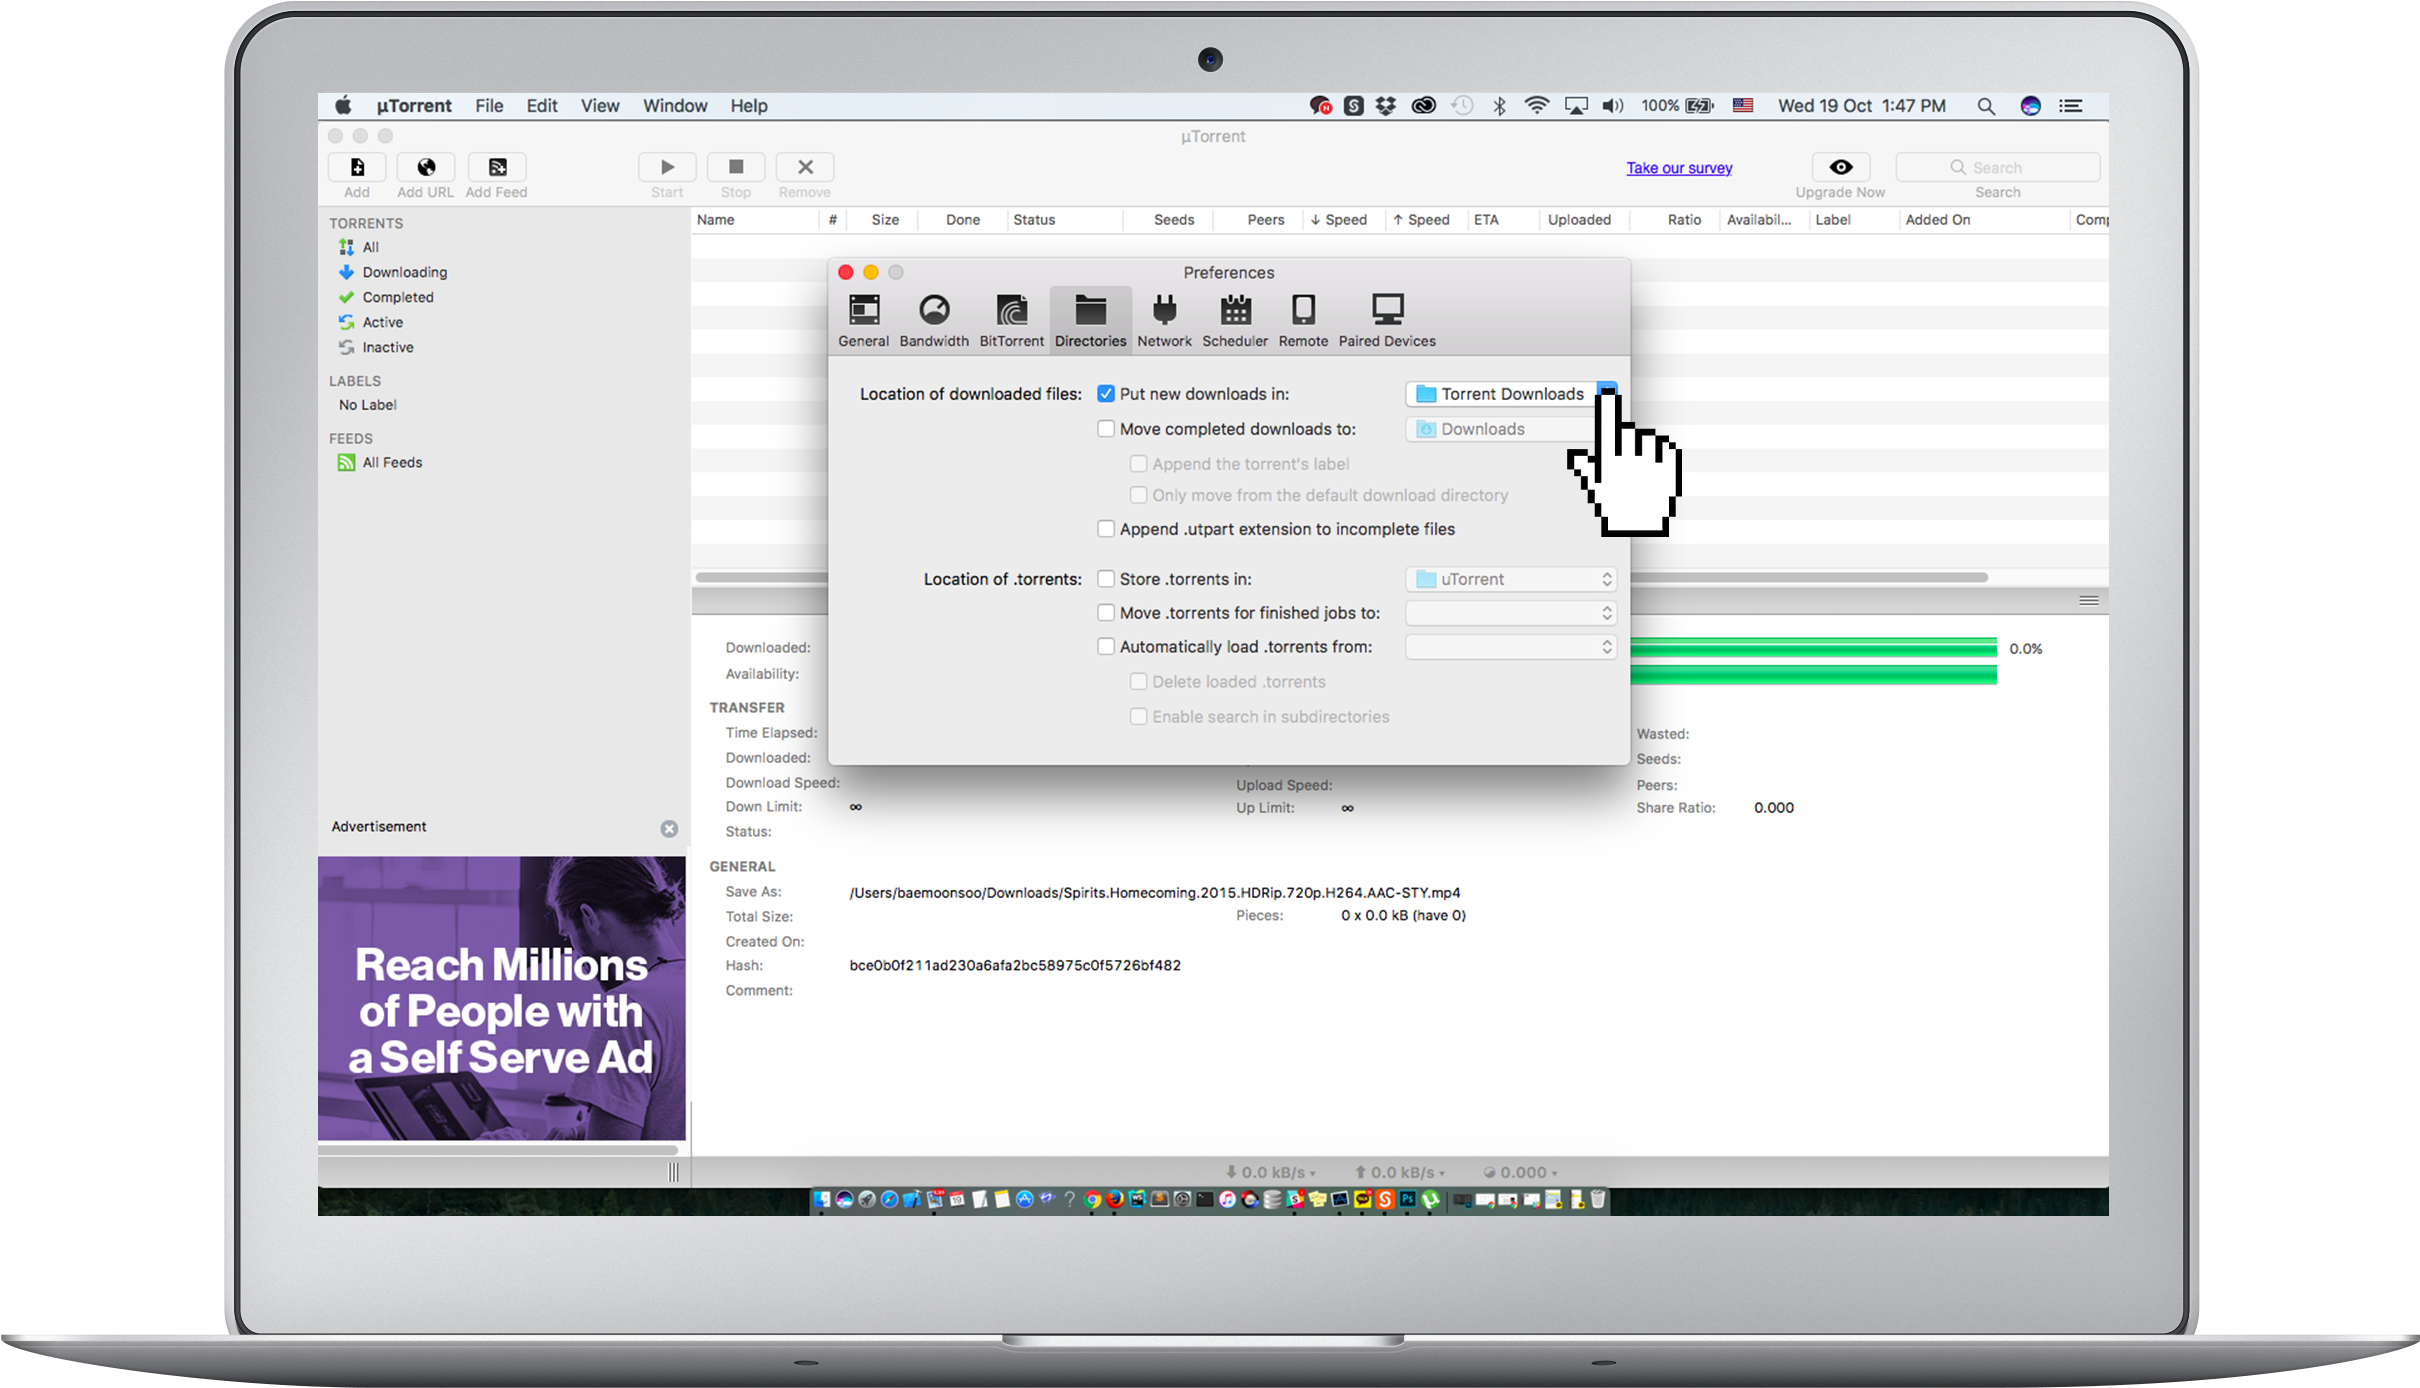Expand the uTorrent .torrents location picker
This screenshot has height=1388, width=2420.
coord(1604,578)
